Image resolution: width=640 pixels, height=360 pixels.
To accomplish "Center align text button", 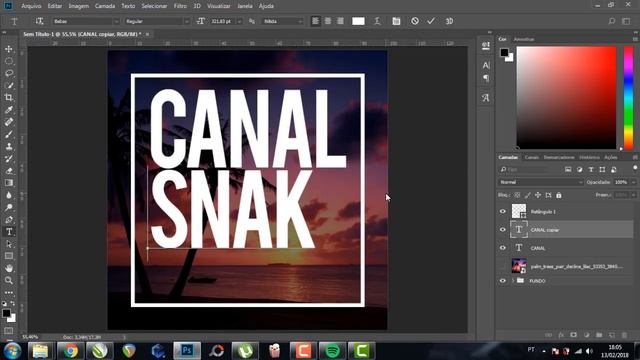I will [x=328, y=21].
